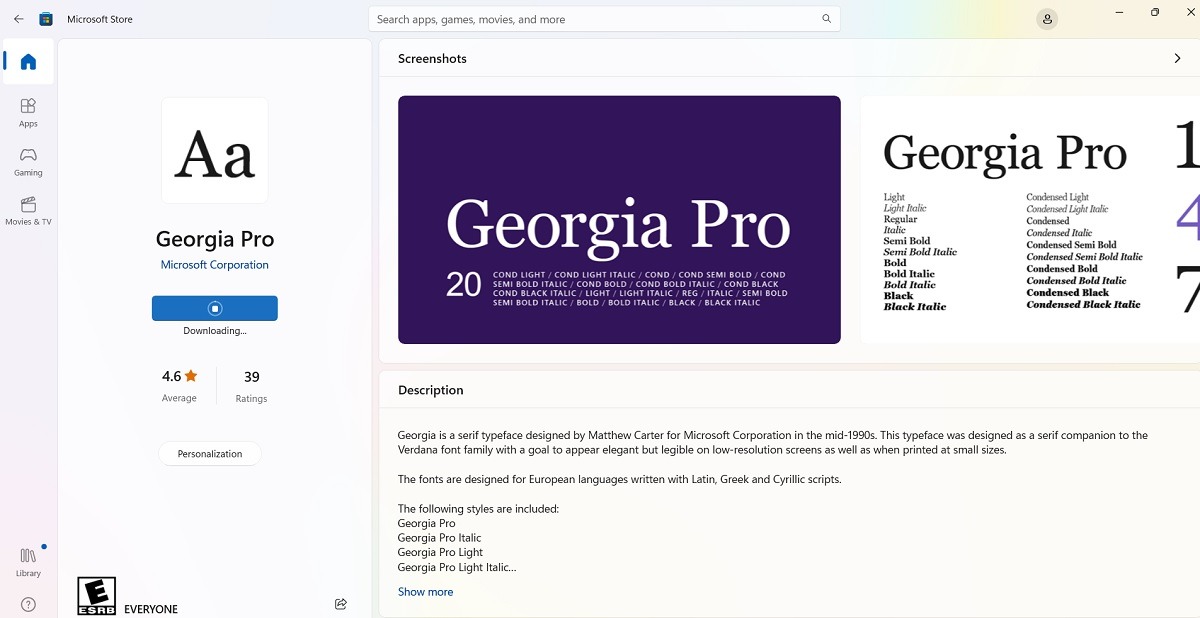Viewport: 1200px width, 618px height.
Task: Open the first purple Georgia Pro screenshot
Action: [x=619, y=220]
